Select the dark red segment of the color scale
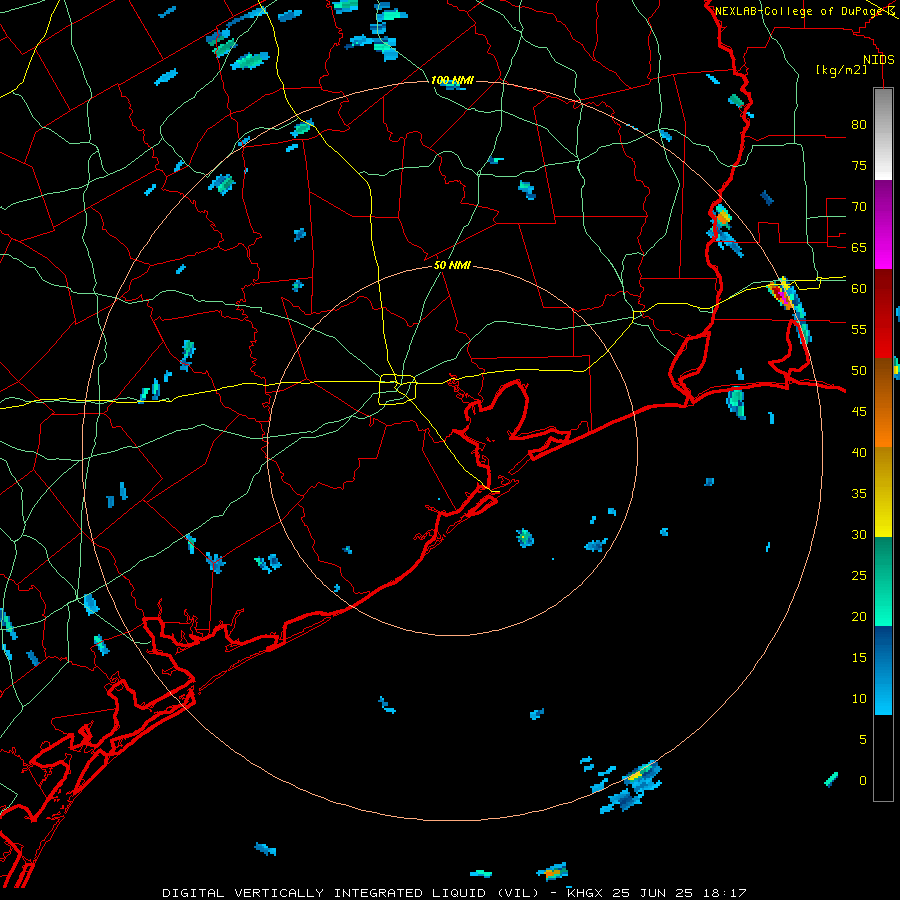 [x=883, y=313]
